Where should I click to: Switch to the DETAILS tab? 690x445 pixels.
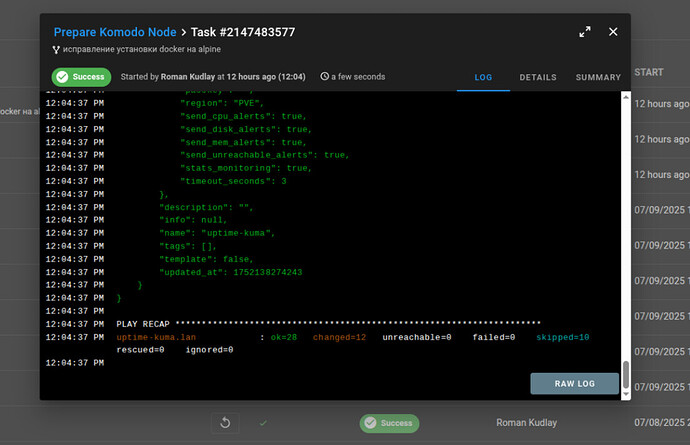pos(538,77)
